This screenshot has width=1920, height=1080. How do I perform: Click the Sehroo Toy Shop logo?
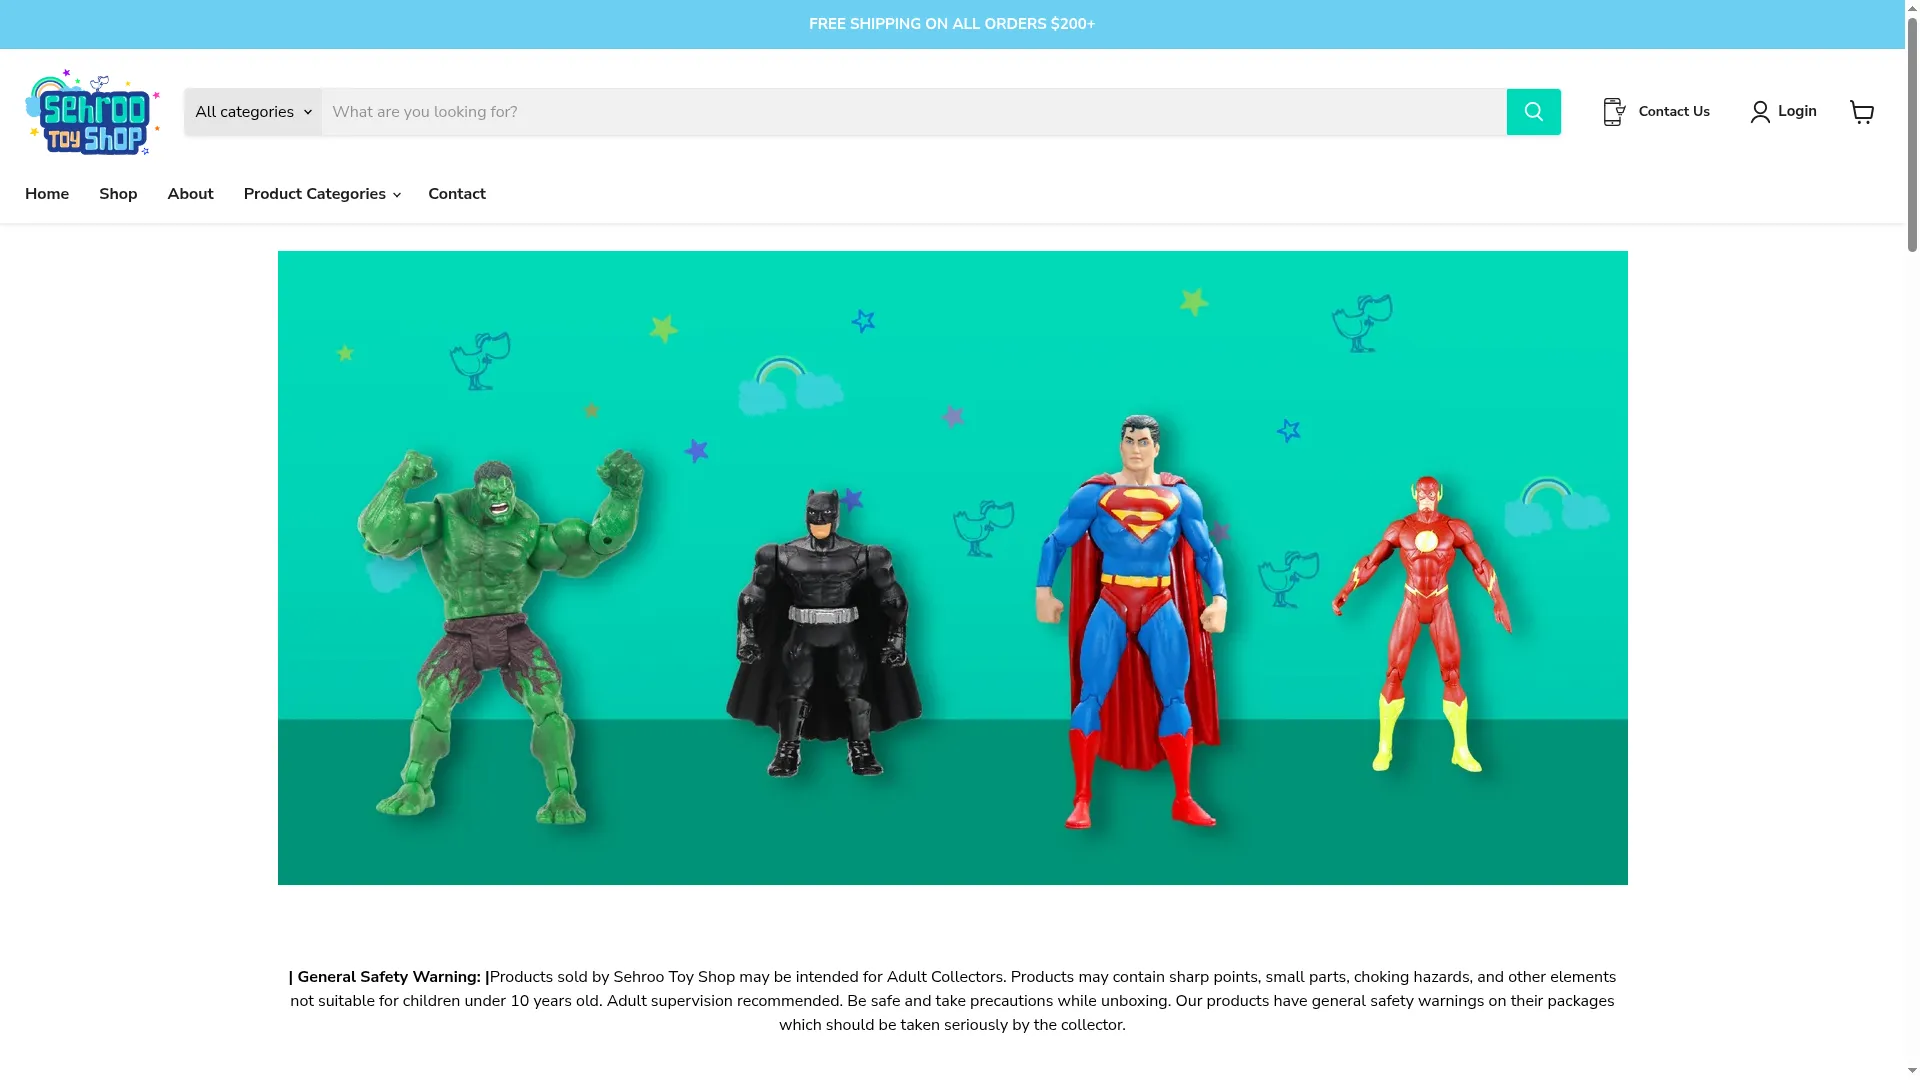click(92, 112)
